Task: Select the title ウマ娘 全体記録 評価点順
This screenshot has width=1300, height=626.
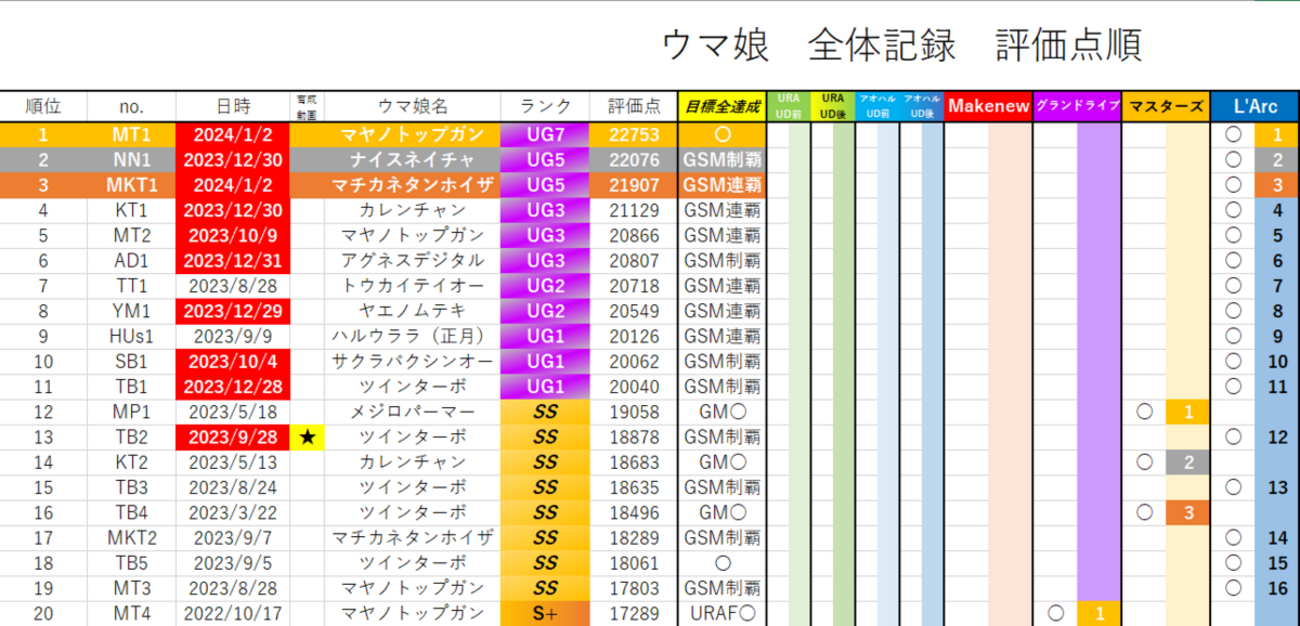Action: [x=902, y=45]
